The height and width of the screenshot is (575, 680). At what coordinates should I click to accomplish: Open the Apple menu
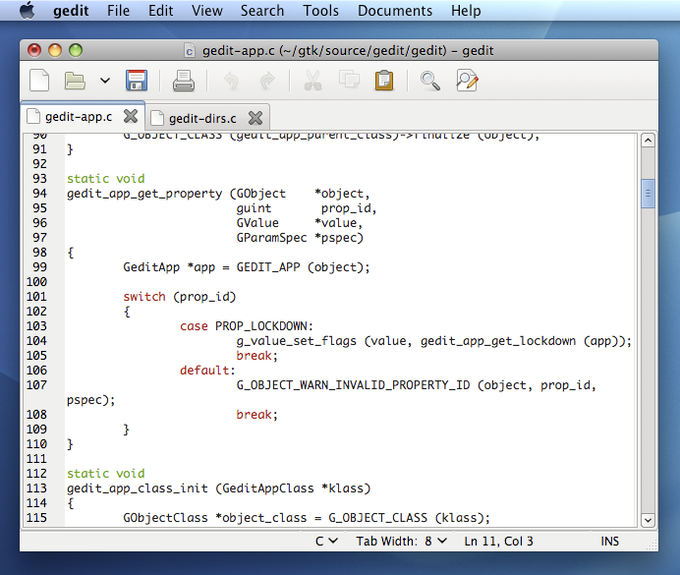pyautogui.click(x=27, y=10)
